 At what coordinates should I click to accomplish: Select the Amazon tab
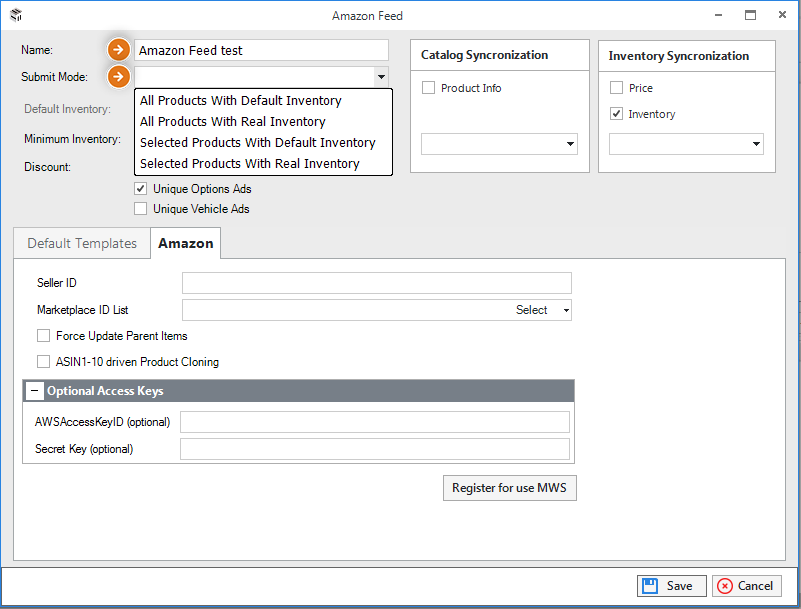point(186,243)
